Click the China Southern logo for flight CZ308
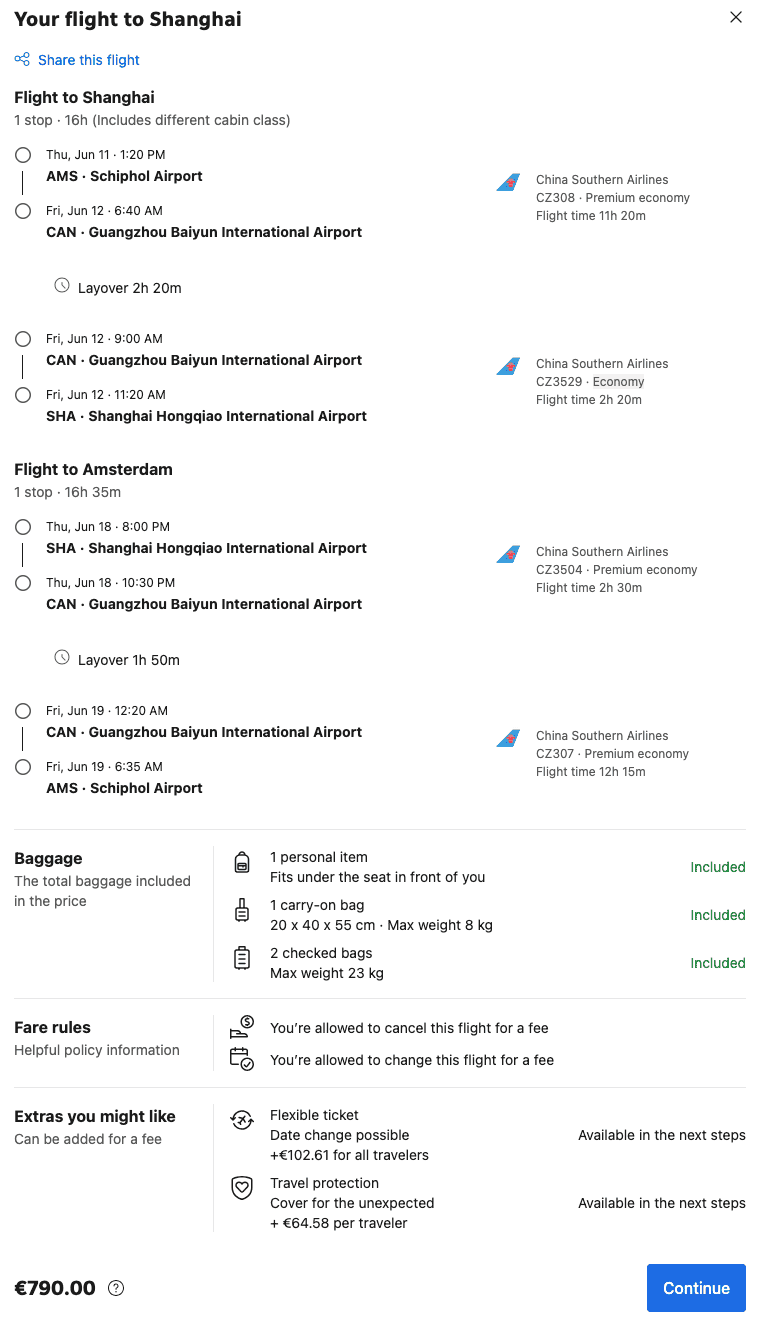Screen dimensions: 760x1320 click(x=508, y=182)
